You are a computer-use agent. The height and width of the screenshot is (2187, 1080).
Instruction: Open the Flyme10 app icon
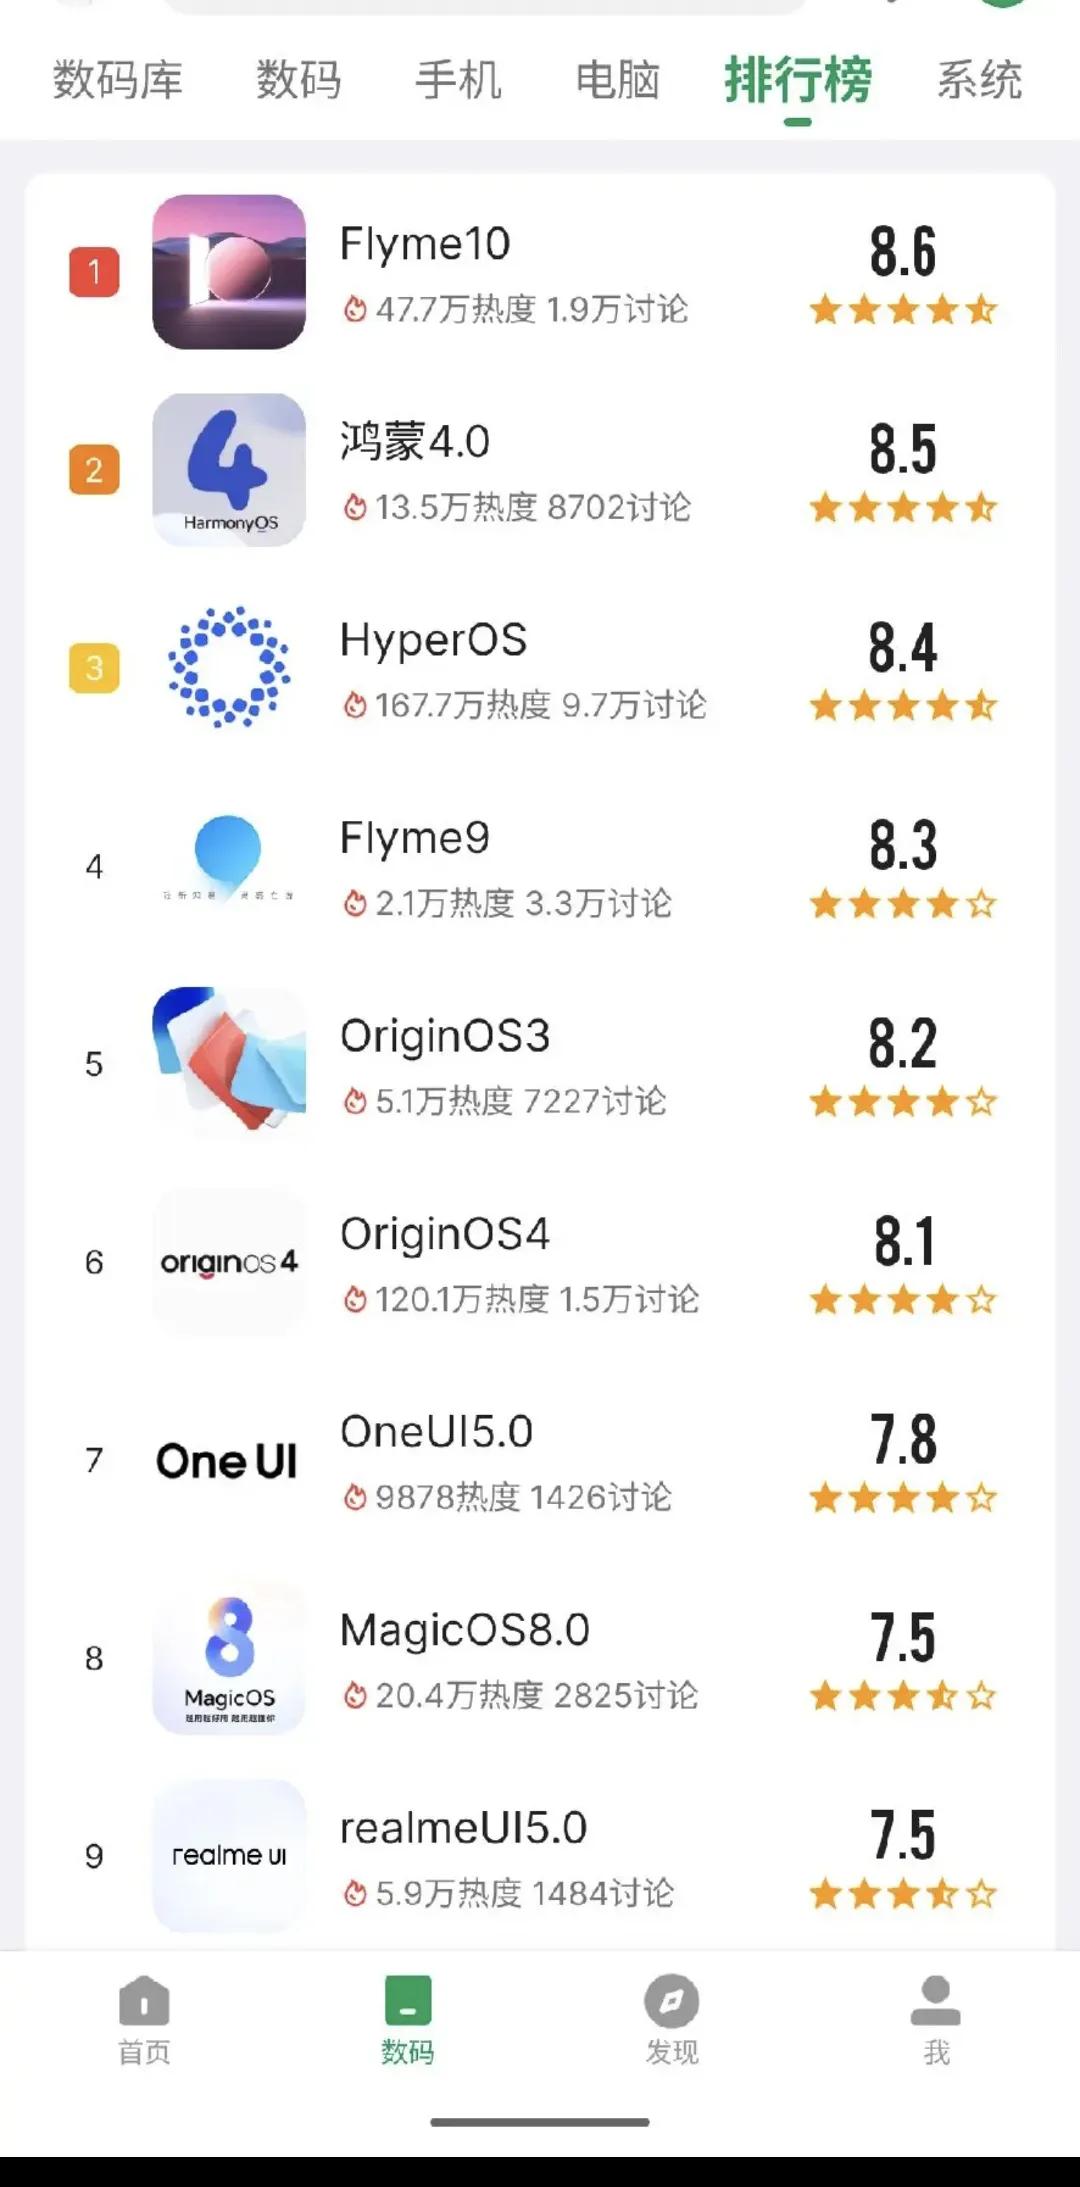229,272
